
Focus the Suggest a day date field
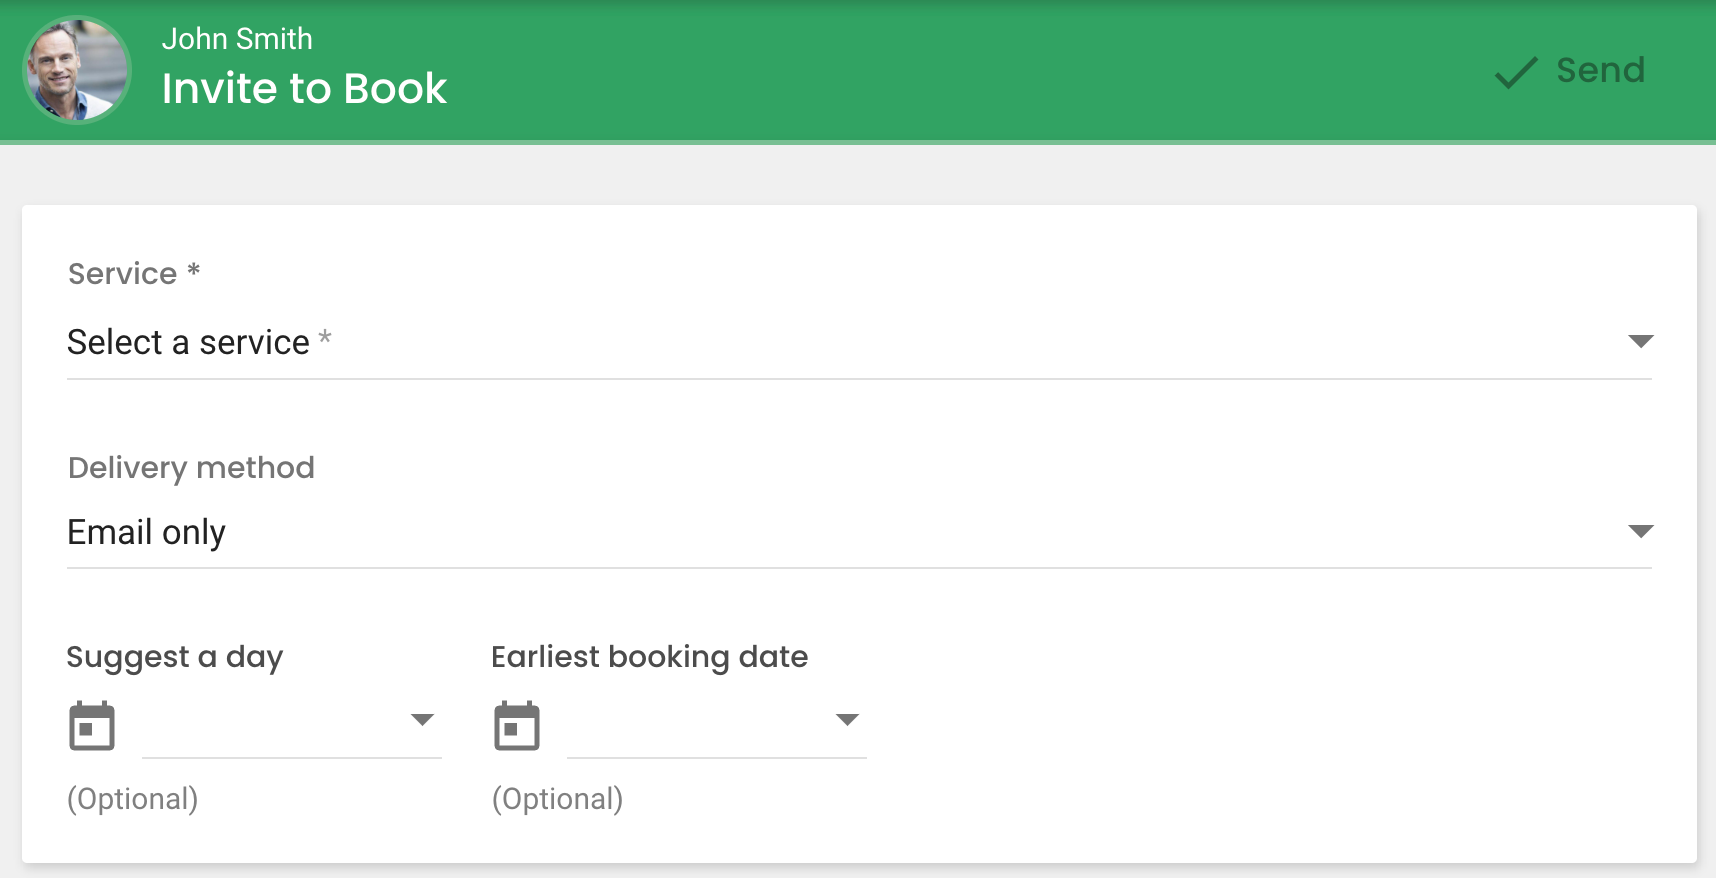[292, 727]
